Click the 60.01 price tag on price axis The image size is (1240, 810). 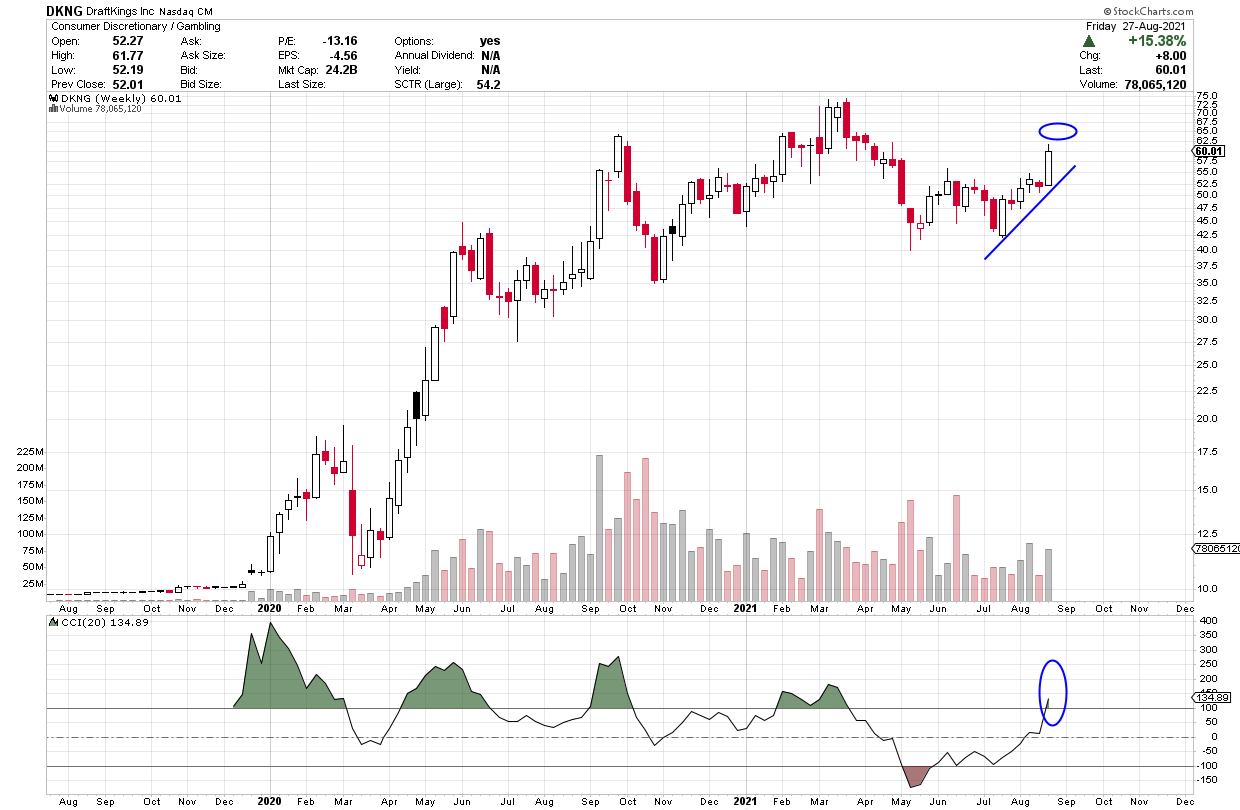1209,151
